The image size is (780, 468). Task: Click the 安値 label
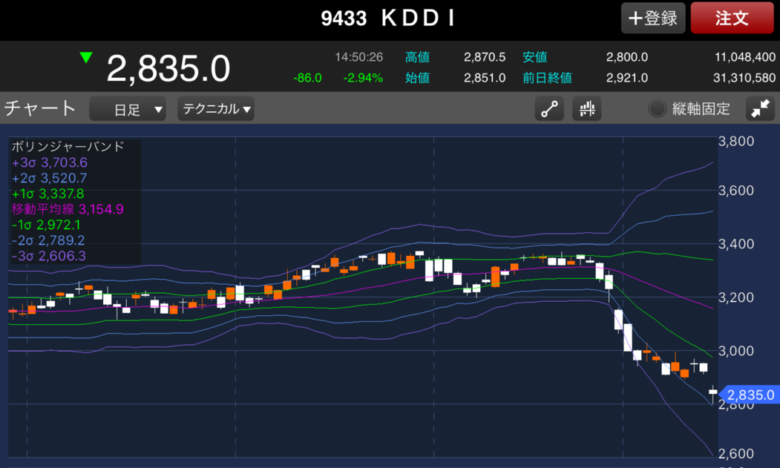coord(535,57)
